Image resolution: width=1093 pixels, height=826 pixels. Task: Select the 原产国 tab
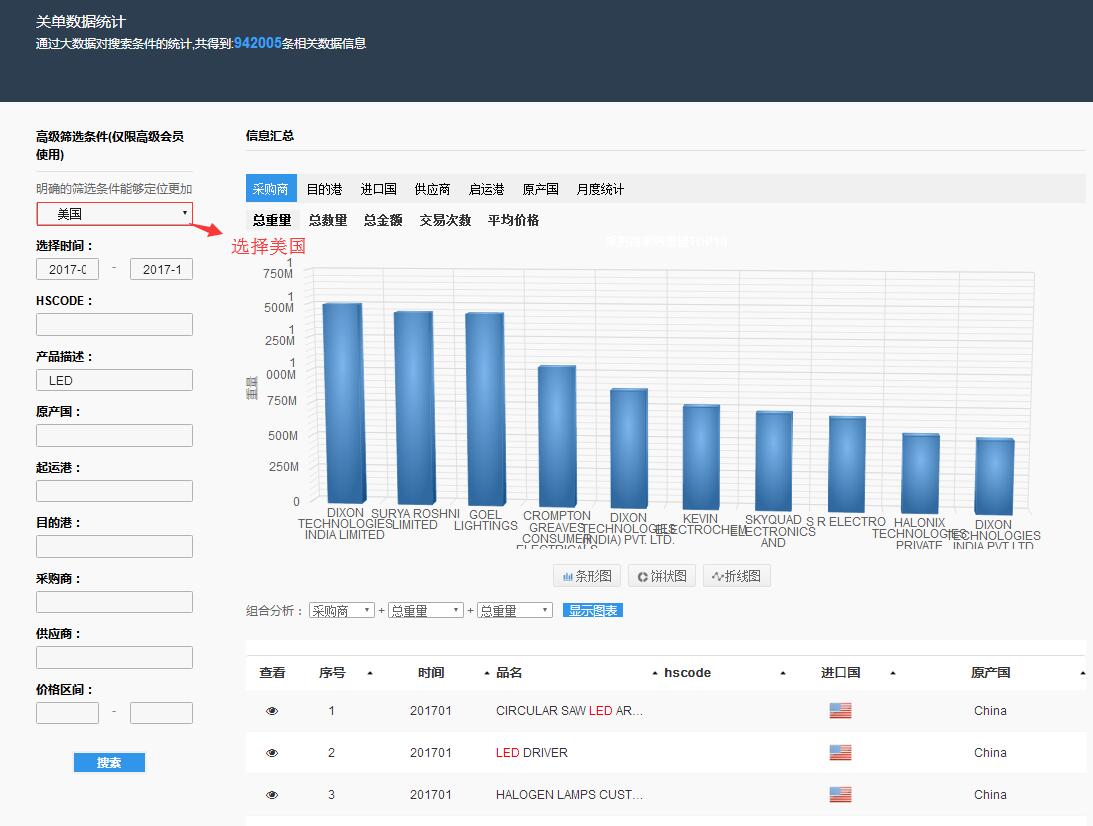[540, 189]
